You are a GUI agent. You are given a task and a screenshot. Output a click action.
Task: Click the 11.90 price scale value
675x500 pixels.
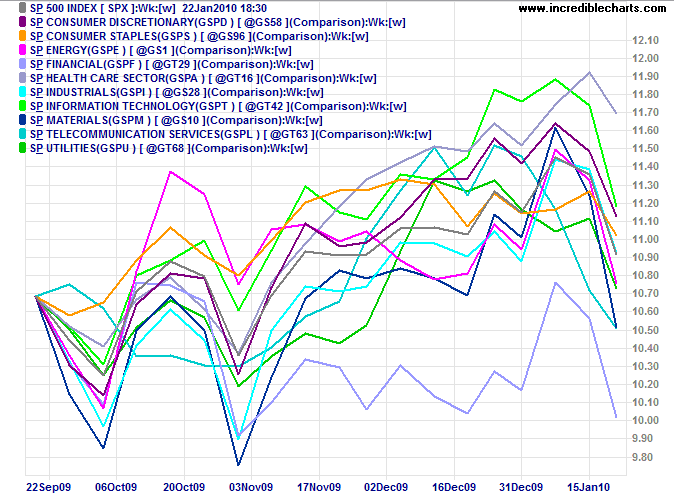(x=645, y=76)
